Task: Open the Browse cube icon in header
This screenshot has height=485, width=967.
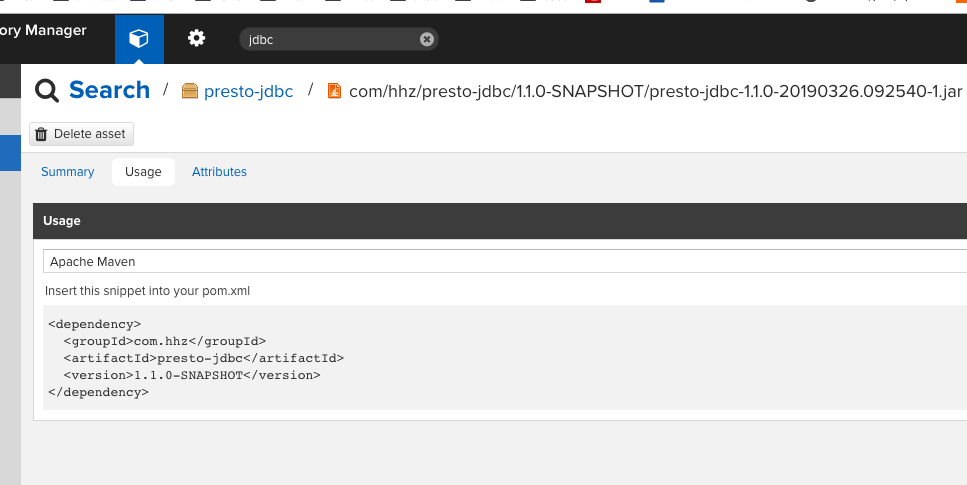Action: pyautogui.click(x=139, y=39)
